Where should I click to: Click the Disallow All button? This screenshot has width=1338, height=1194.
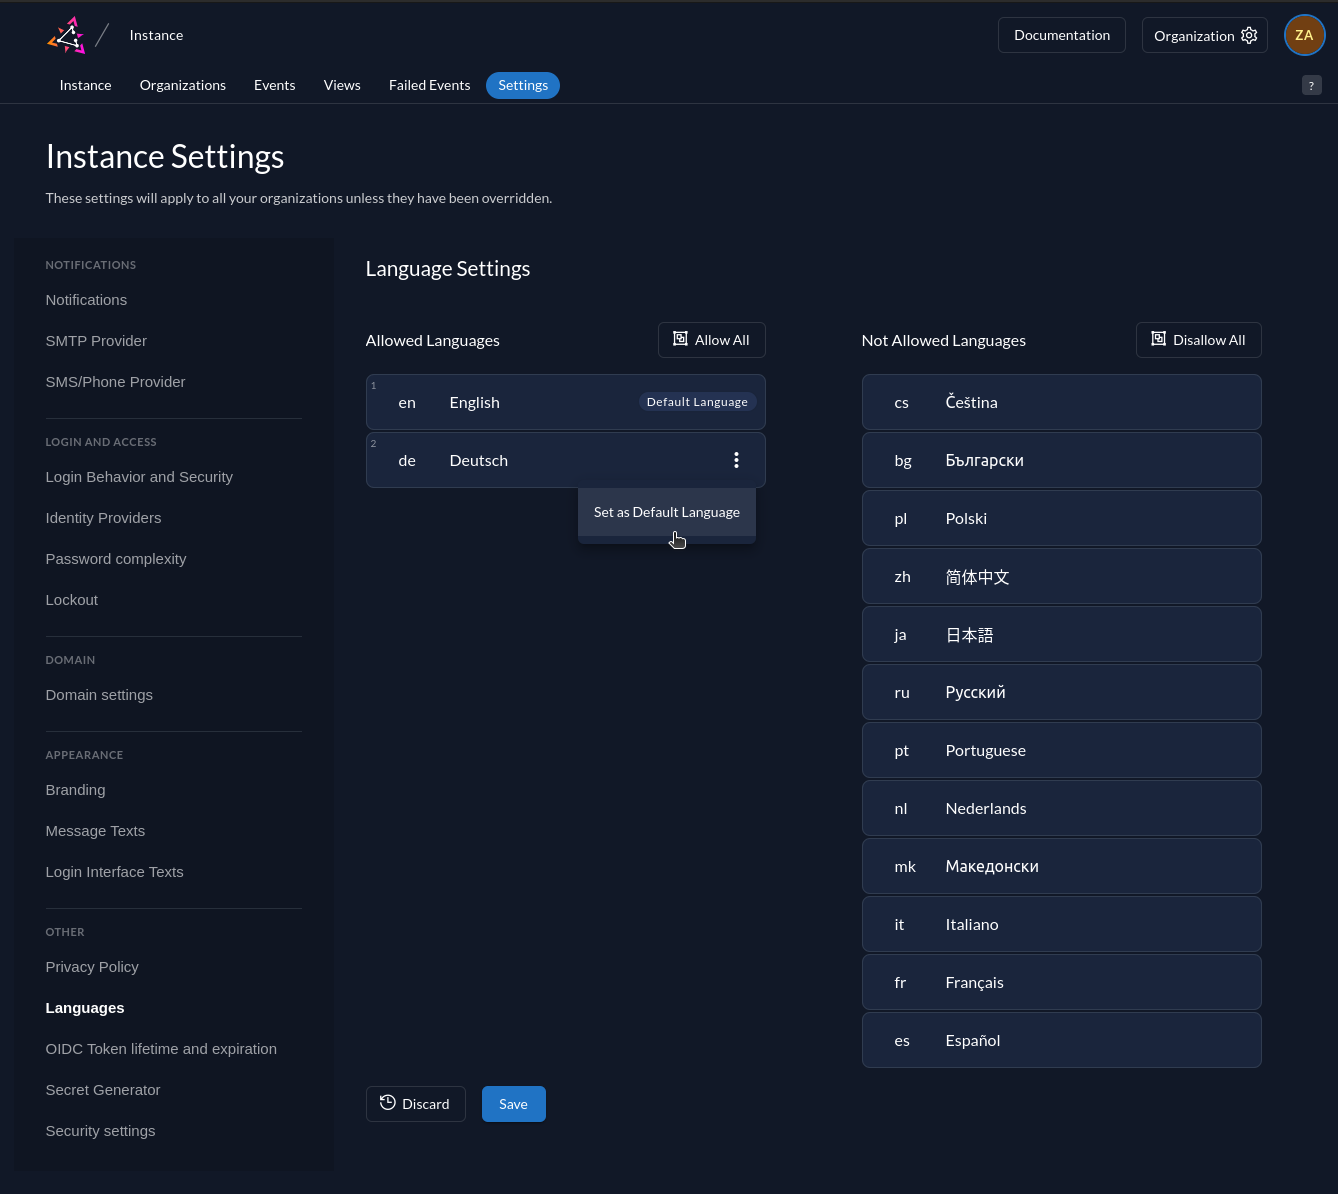pos(1198,340)
